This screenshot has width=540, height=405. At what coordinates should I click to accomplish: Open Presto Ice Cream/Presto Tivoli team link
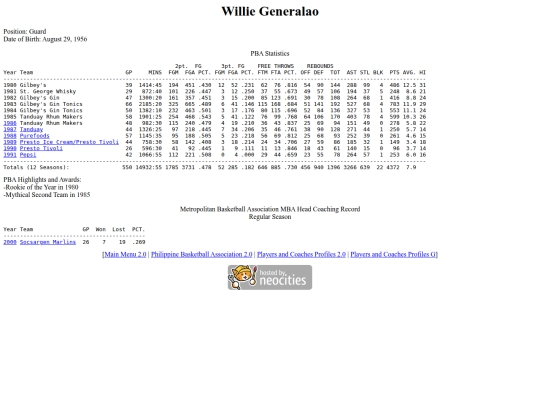click(69, 142)
